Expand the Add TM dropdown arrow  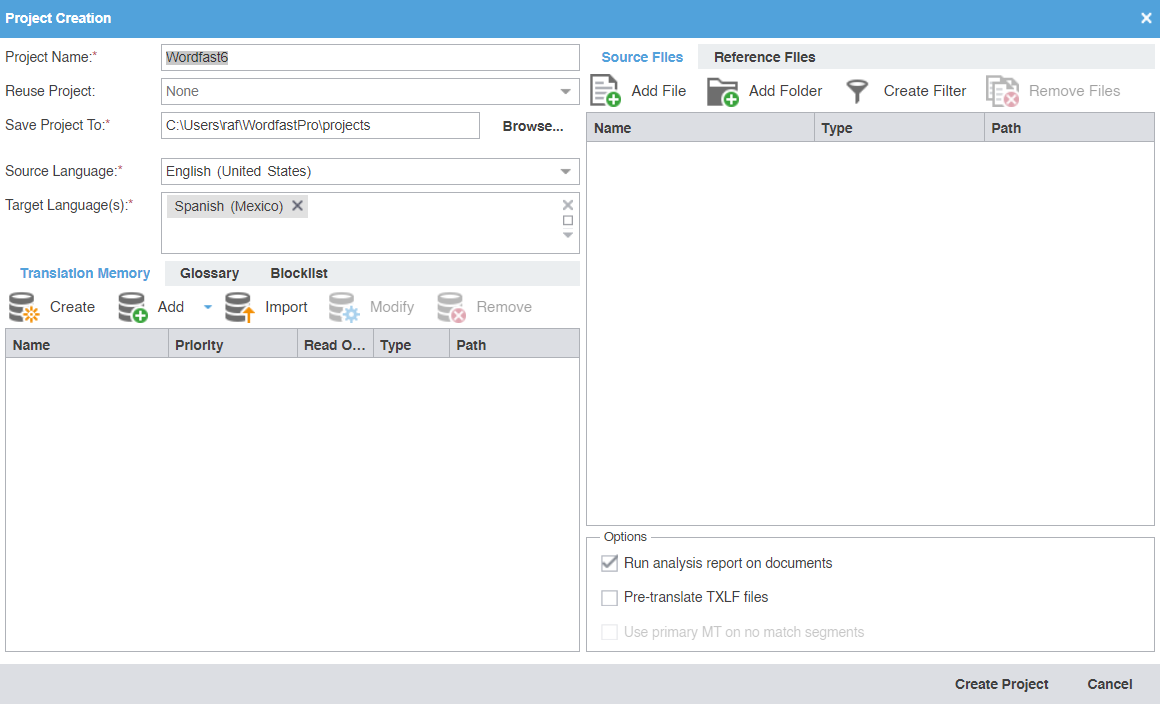(207, 306)
